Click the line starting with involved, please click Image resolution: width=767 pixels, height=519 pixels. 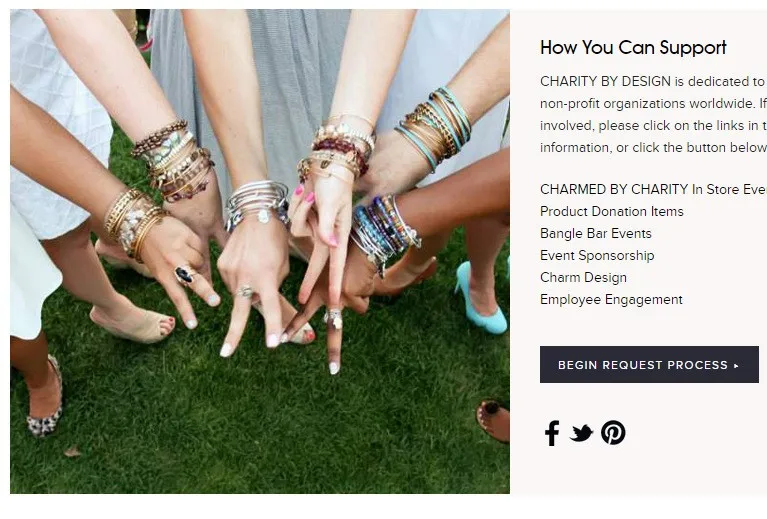pos(653,126)
